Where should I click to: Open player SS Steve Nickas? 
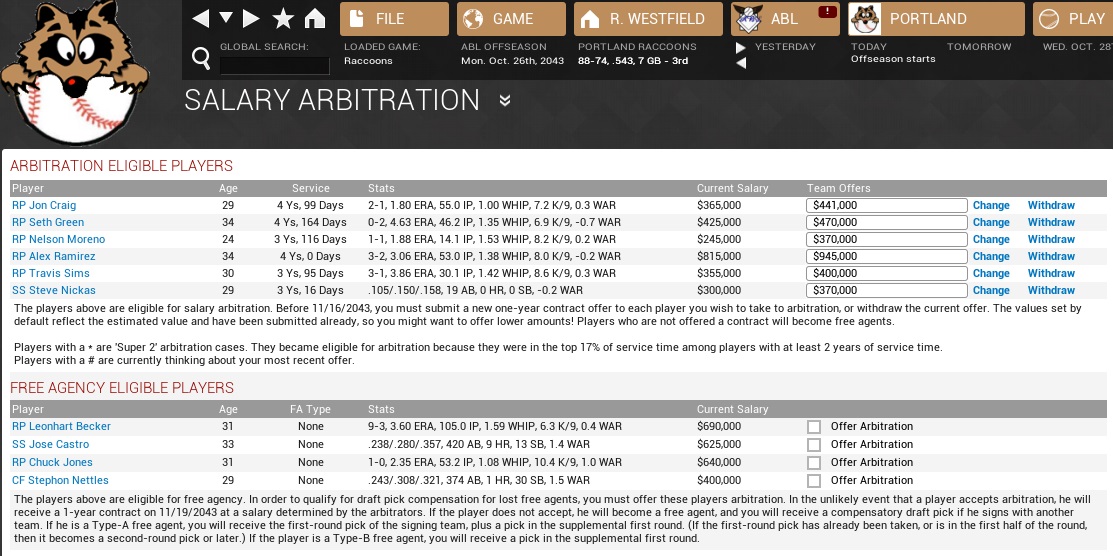53,290
